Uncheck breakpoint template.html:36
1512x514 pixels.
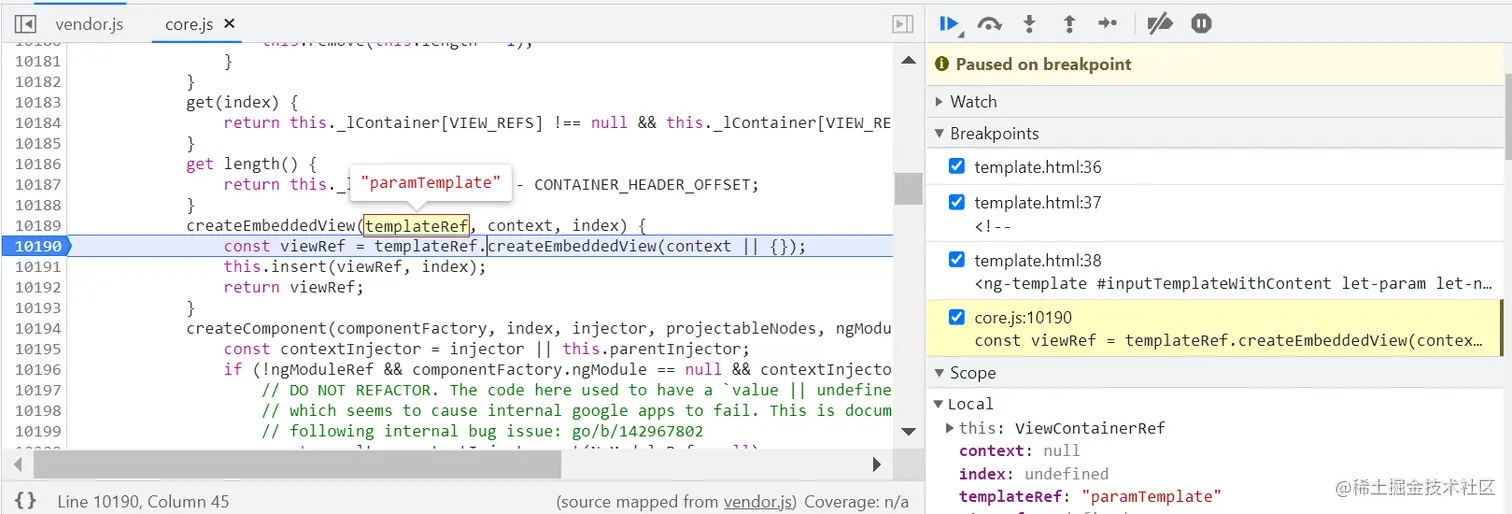[x=956, y=167]
